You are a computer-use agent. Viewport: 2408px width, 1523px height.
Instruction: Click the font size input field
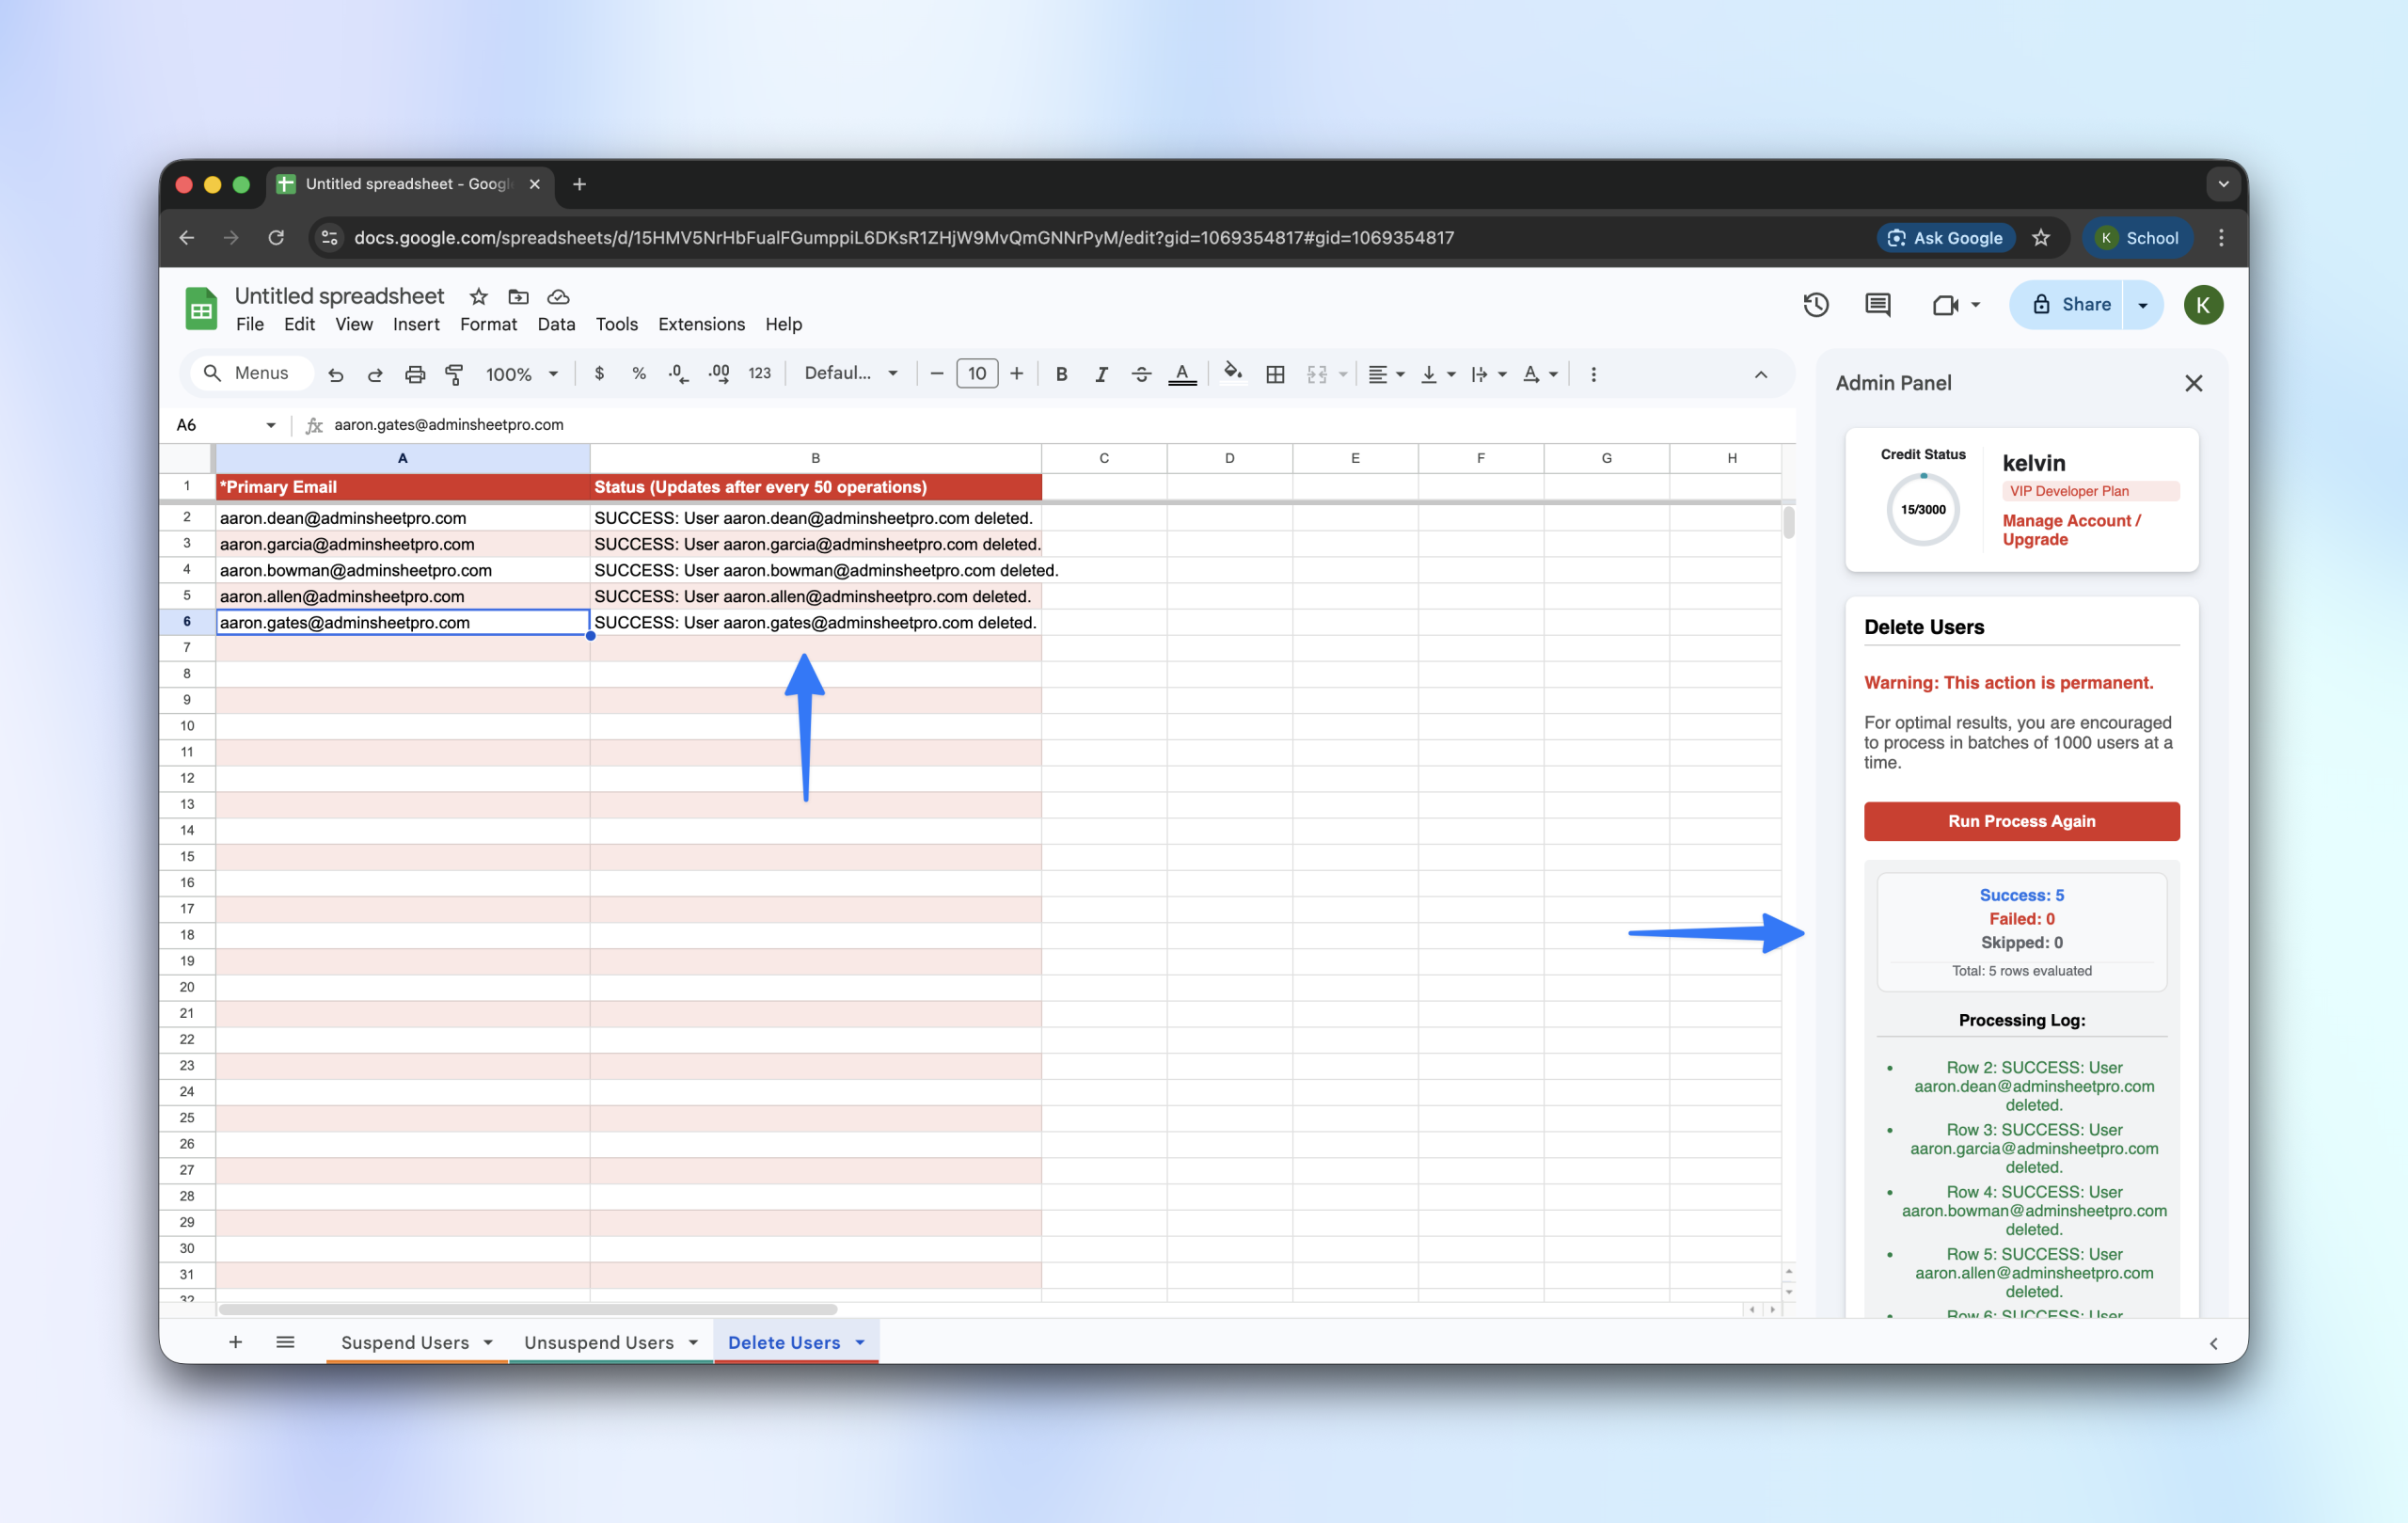pyautogui.click(x=976, y=374)
